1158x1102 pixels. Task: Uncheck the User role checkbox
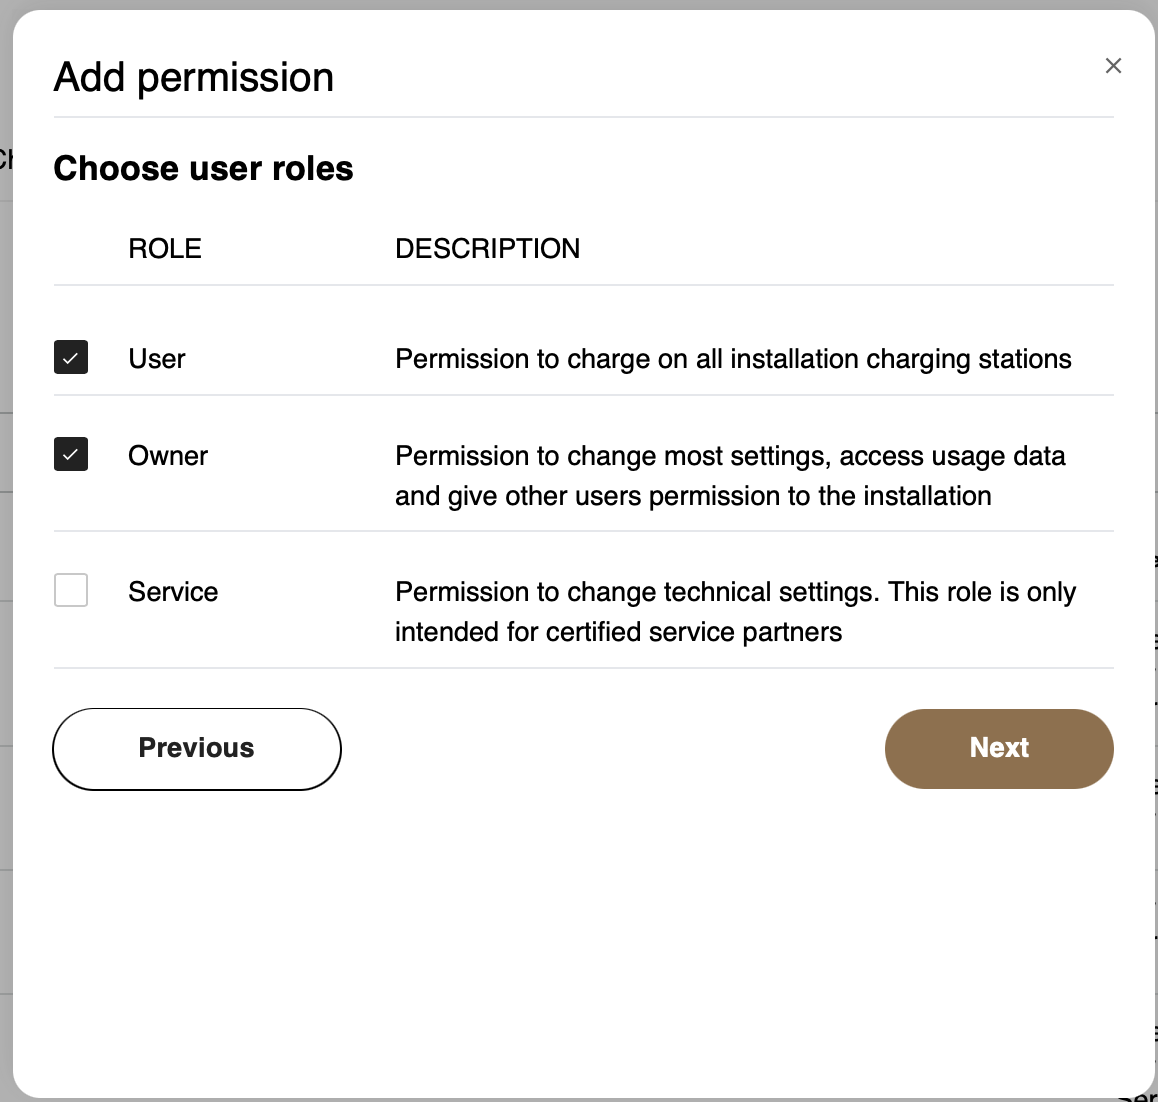click(71, 357)
